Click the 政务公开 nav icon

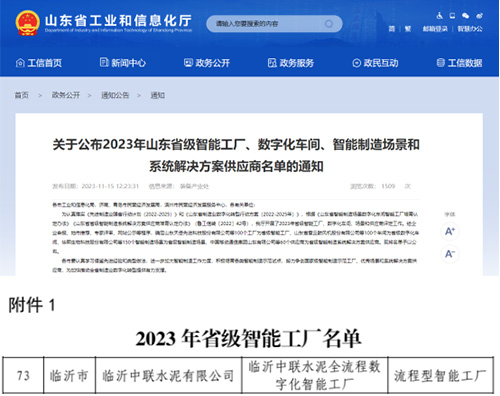[x=188, y=62]
